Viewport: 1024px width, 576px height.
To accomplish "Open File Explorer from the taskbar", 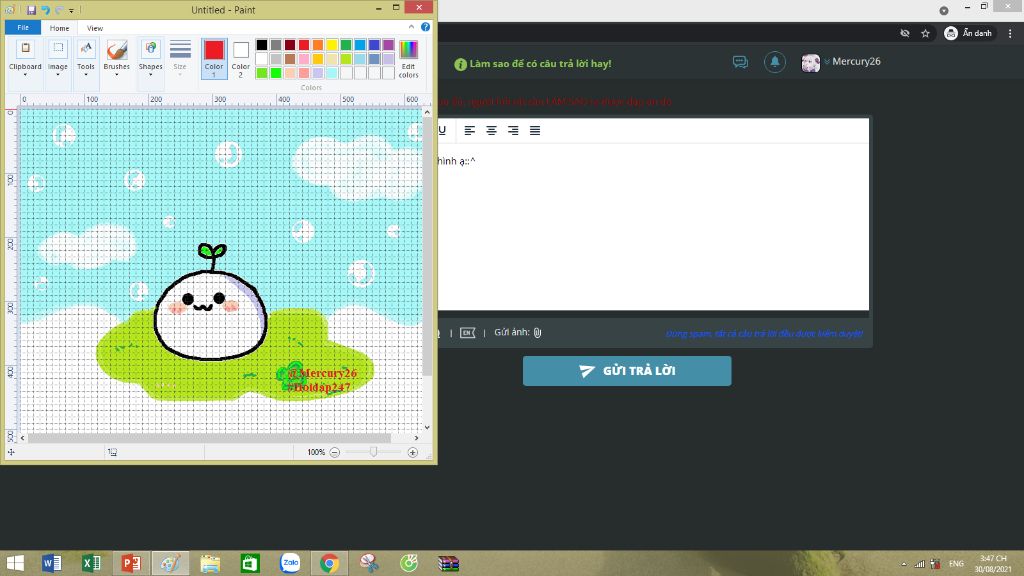I will [x=210, y=563].
